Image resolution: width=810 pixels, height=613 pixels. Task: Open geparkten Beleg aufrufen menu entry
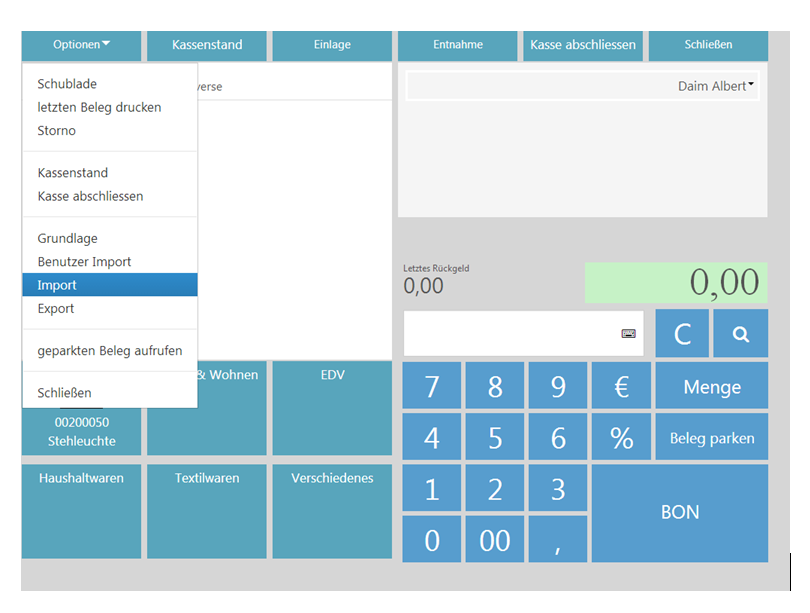(109, 351)
